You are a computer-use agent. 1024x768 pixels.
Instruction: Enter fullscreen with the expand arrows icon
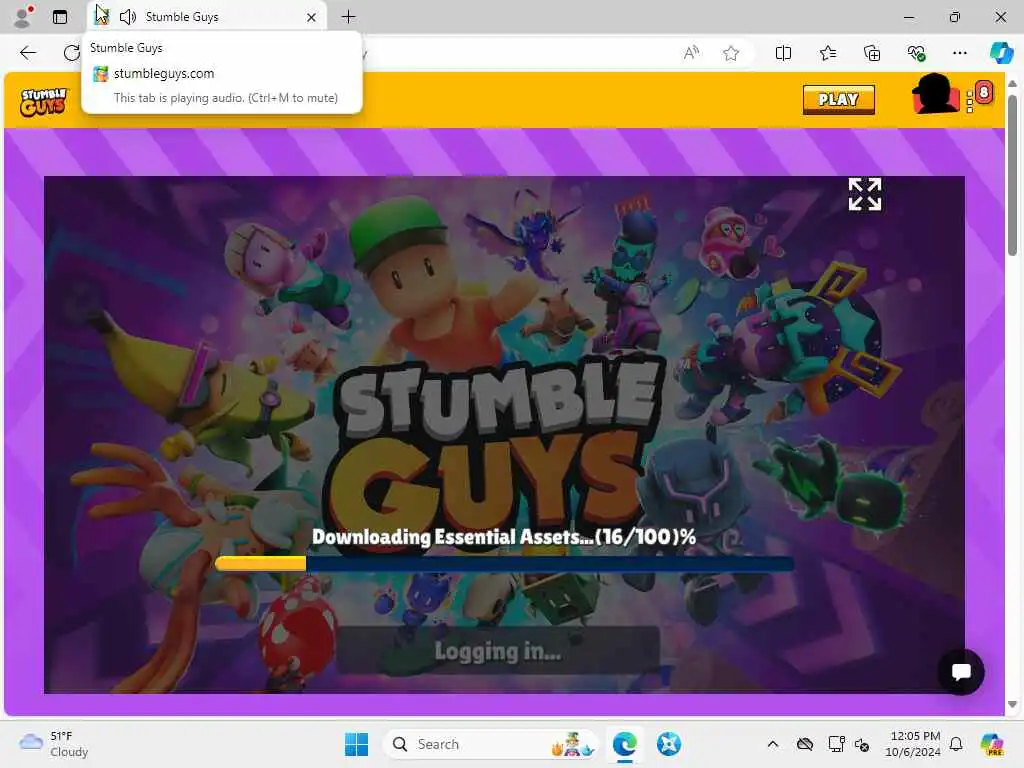pos(865,195)
